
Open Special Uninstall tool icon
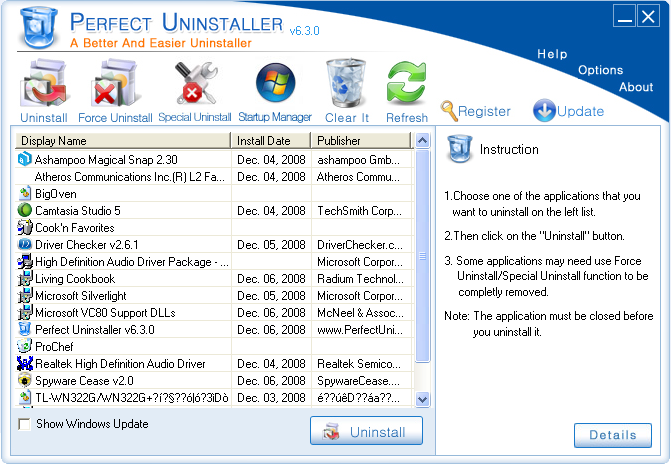tap(195, 83)
